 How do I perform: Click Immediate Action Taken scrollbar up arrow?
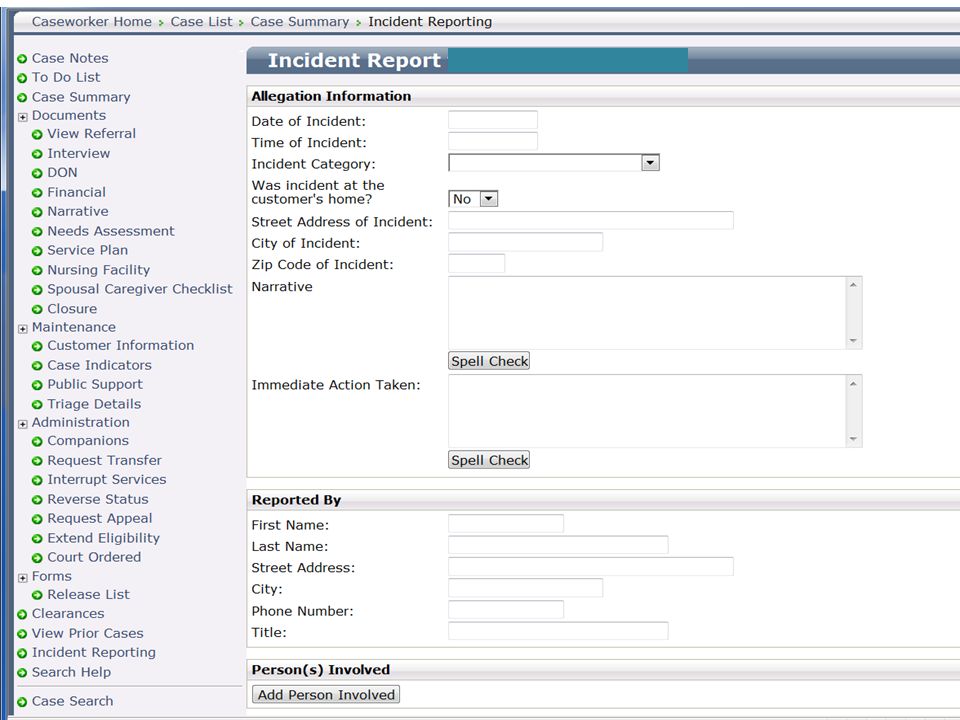[853, 383]
